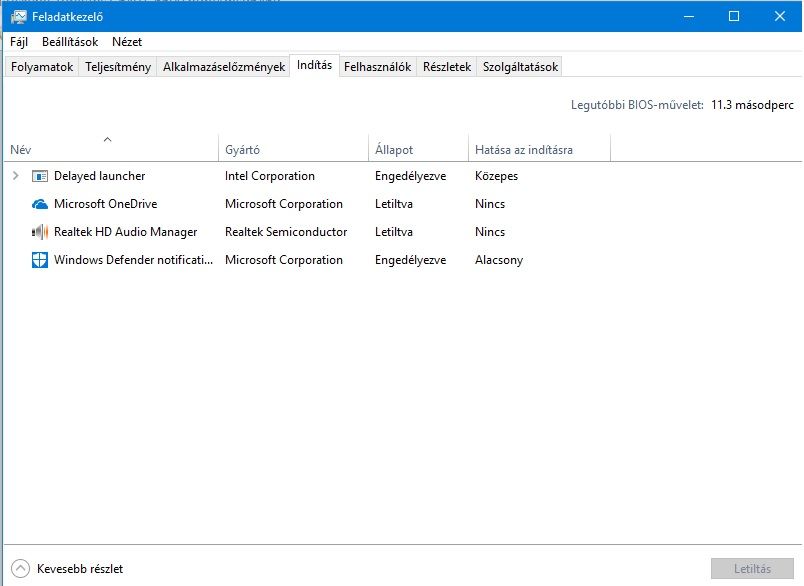Click Letiltva in the Realtek row
The width and height of the screenshot is (804, 586).
(x=394, y=232)
